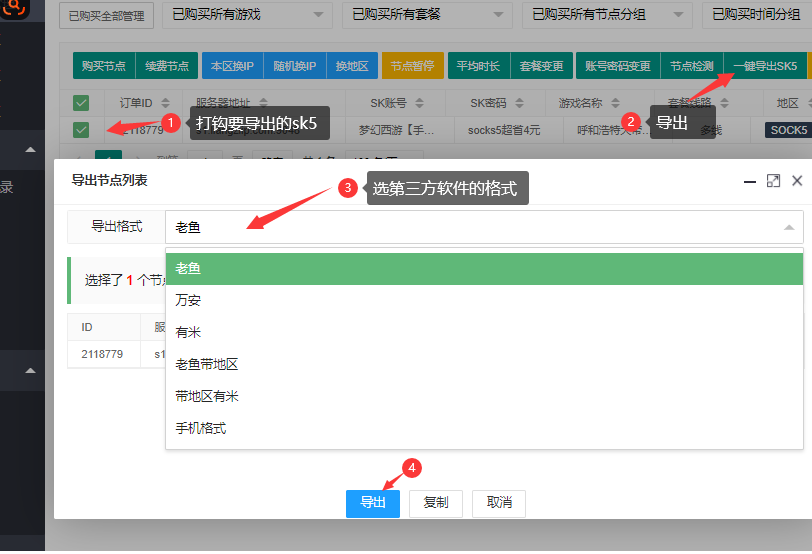Image resolution: width=812 pixels, height=554 pixels.
Task: Select 带地区有米 option in format list
Action: pos(484,397)
